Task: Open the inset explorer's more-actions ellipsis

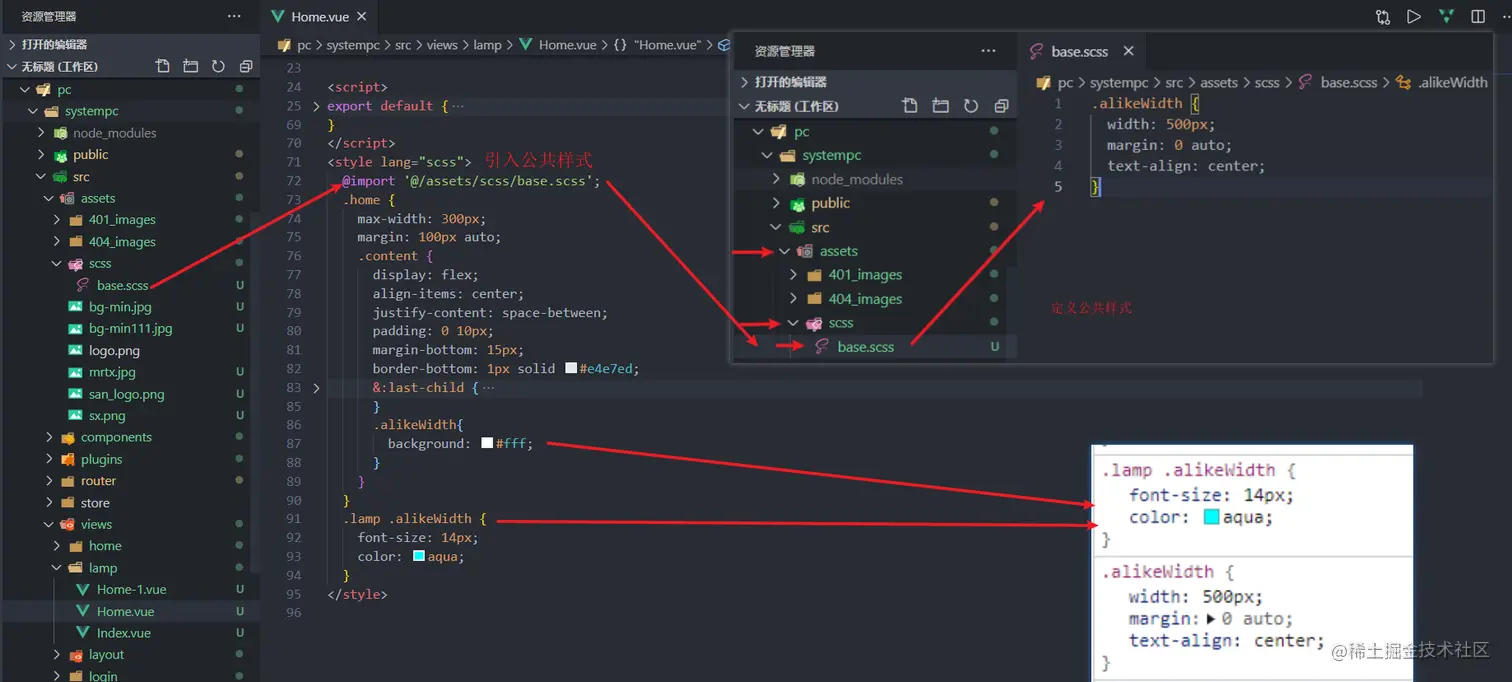Action: (x=988, y=51)
